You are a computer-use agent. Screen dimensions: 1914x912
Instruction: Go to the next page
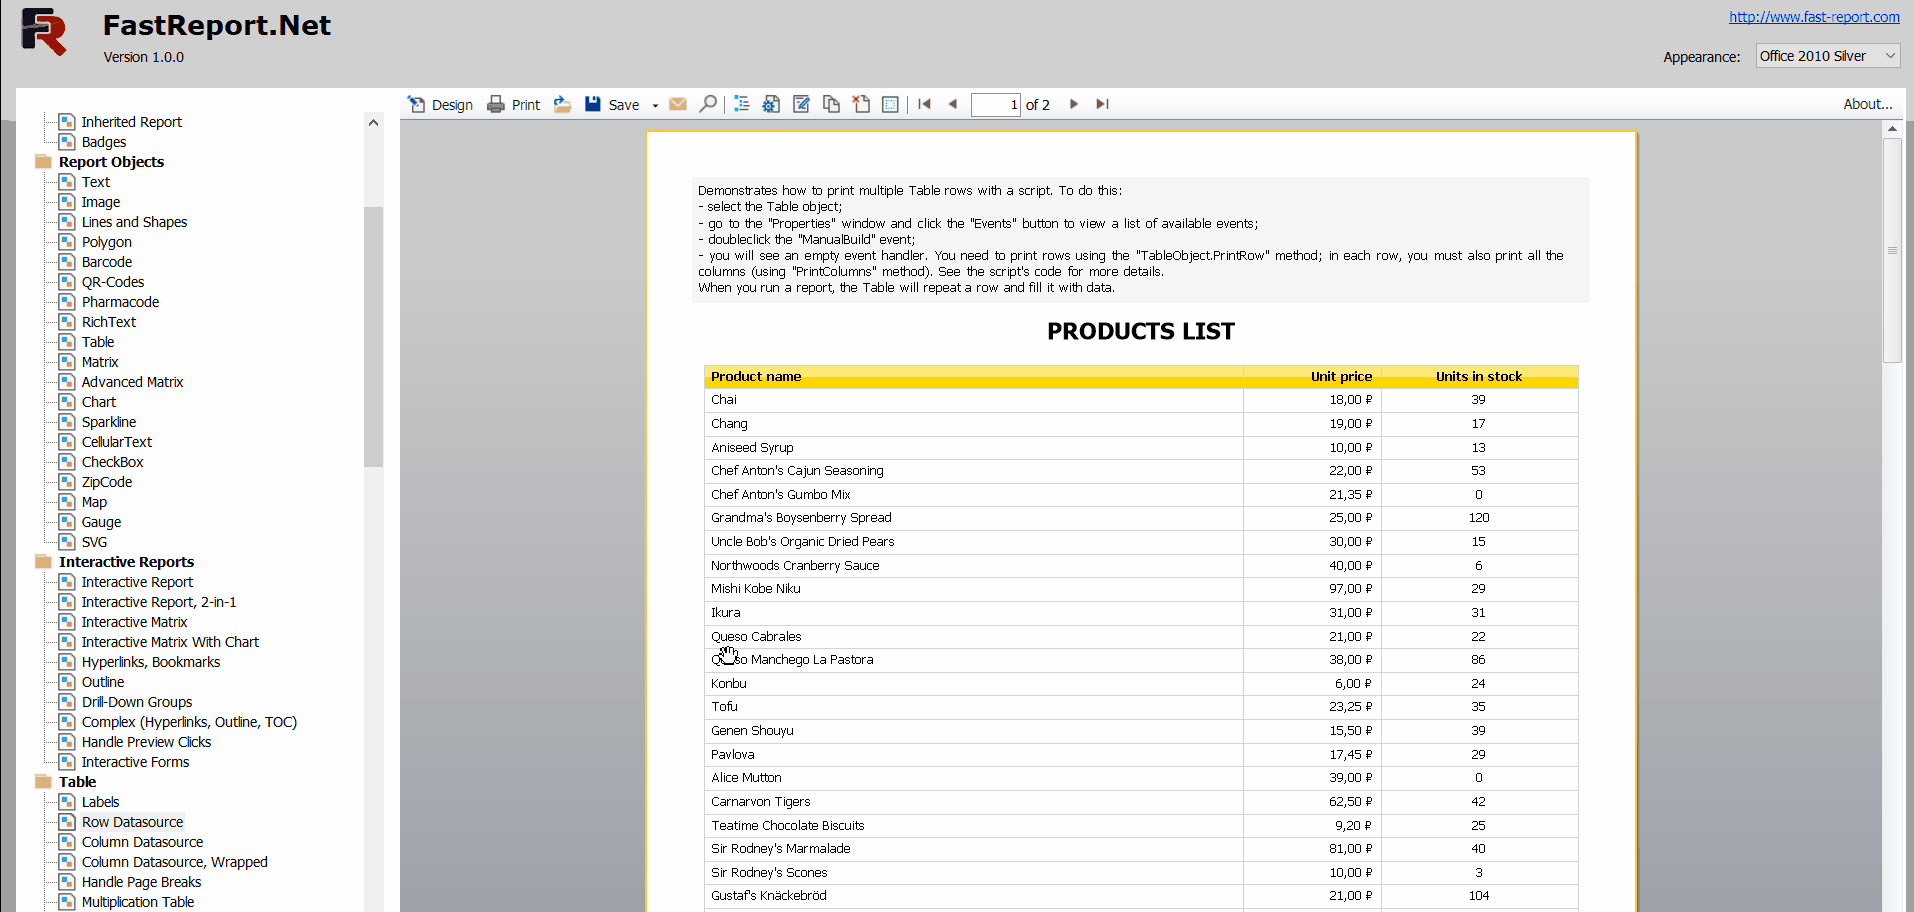click(x=1074, y=104)
